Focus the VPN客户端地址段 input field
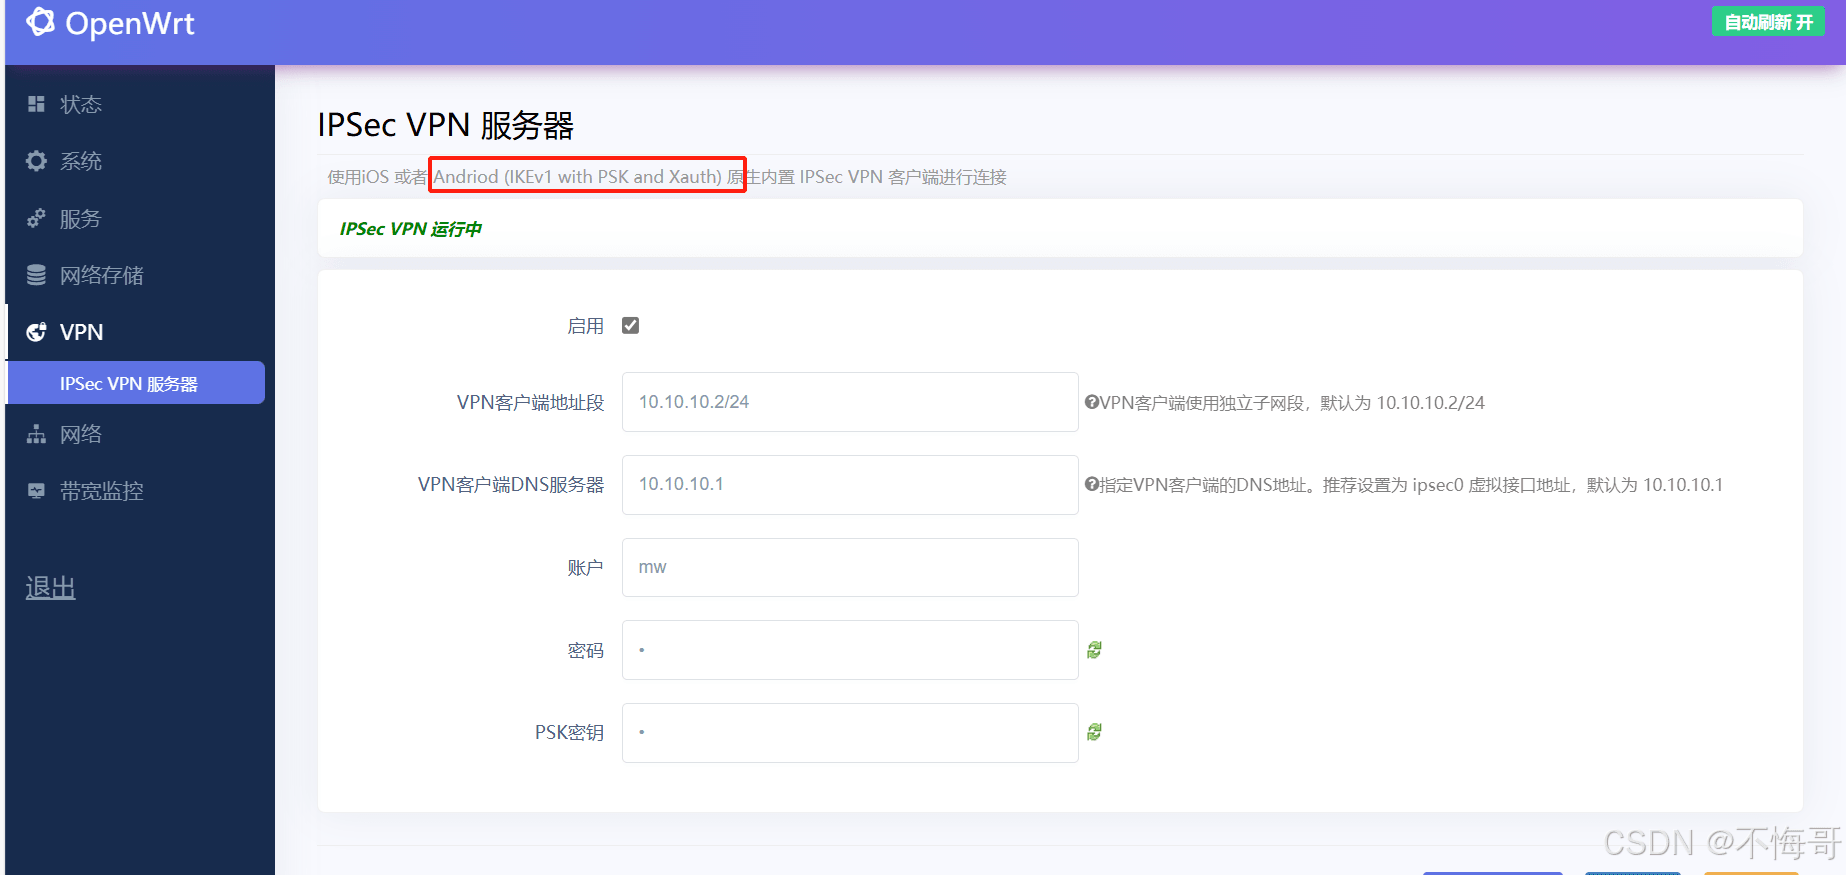Viewport: 1846px width, 875px height. (x=849, y=402)
